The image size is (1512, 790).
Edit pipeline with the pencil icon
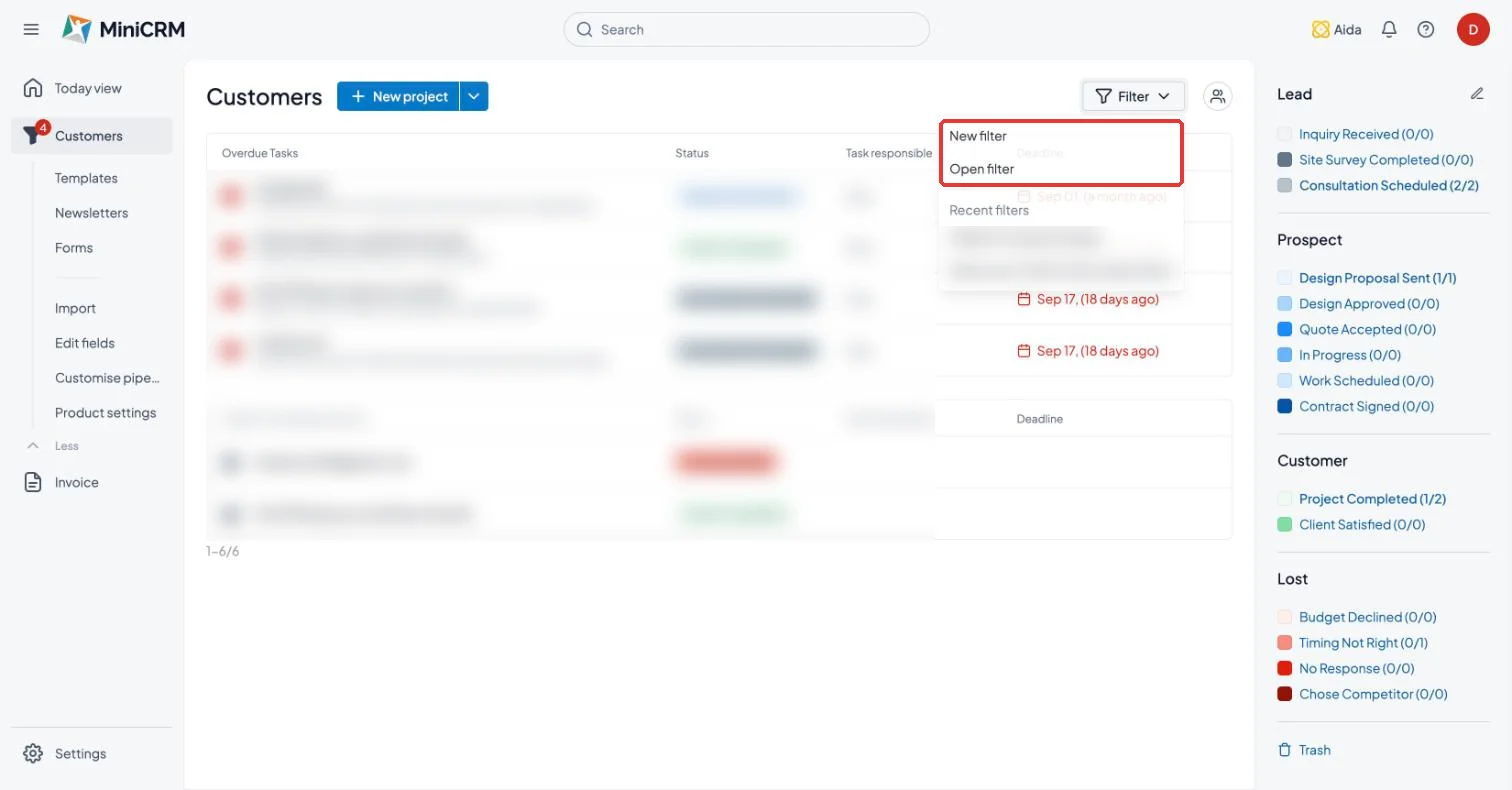pos(1477,94)
